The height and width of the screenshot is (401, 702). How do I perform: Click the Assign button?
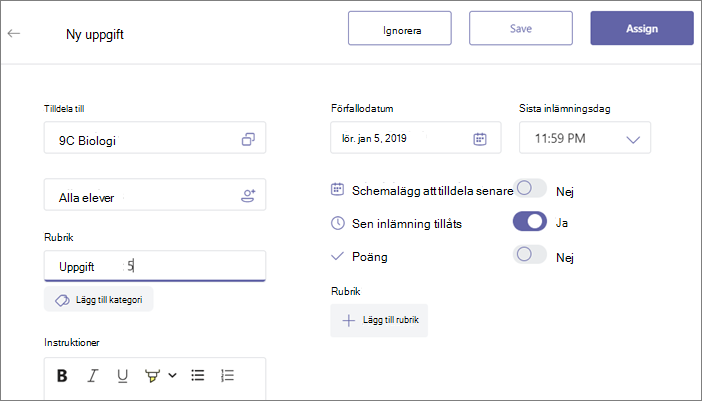coord(642,29)
